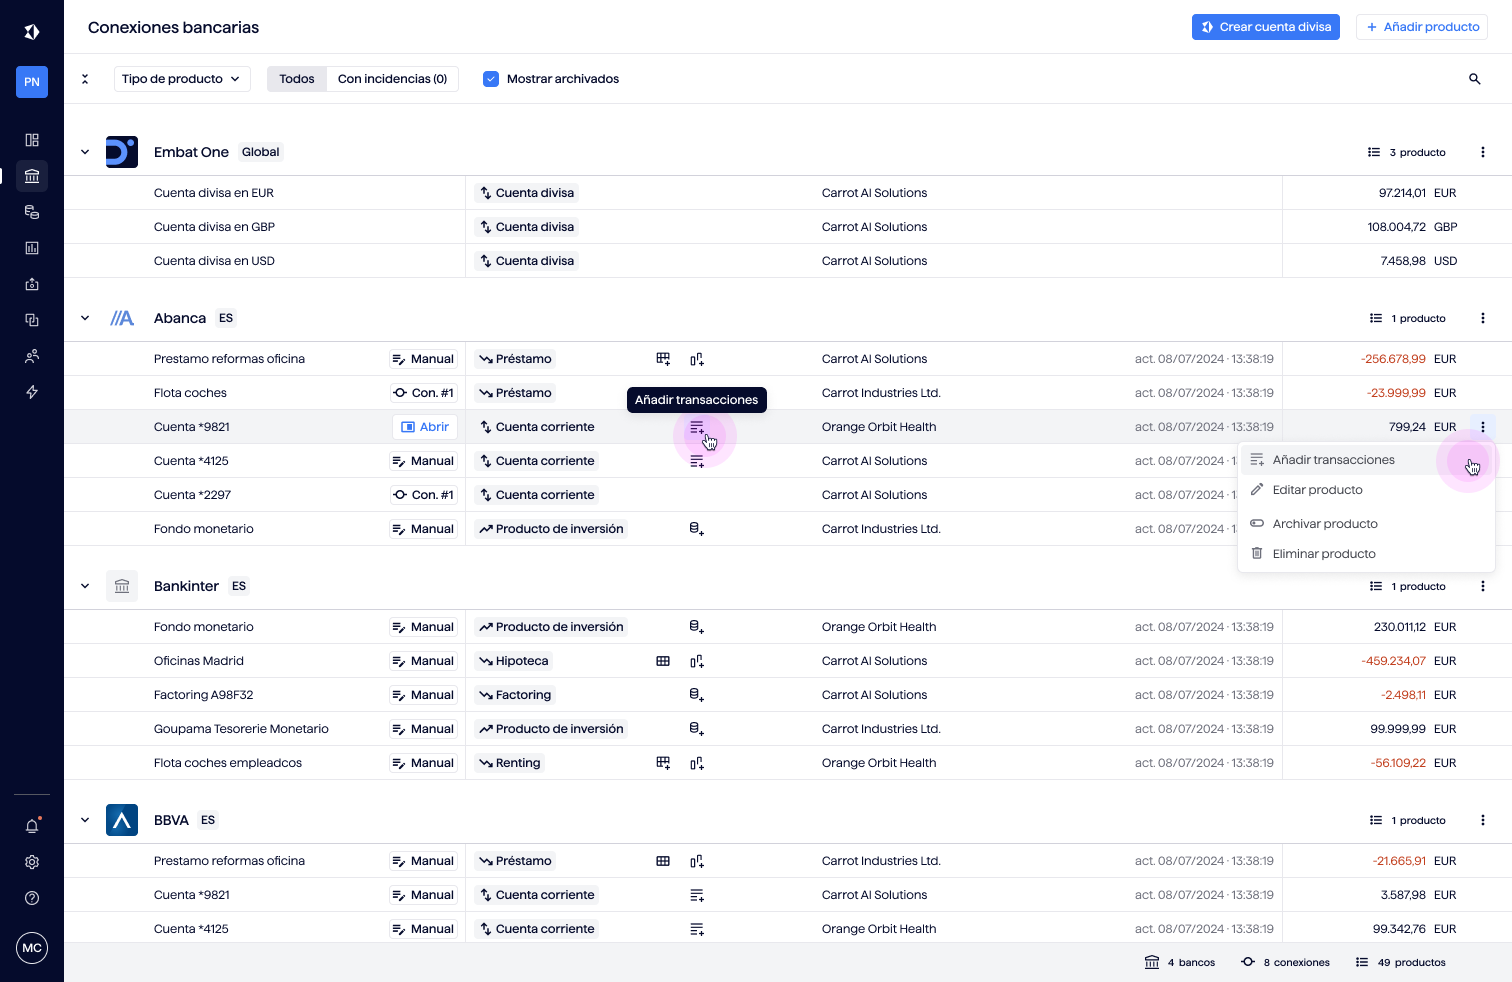Viewport: 1512px width, 982px height.
Task: Click the search magnifier icon
Action: pos(1474,79)
